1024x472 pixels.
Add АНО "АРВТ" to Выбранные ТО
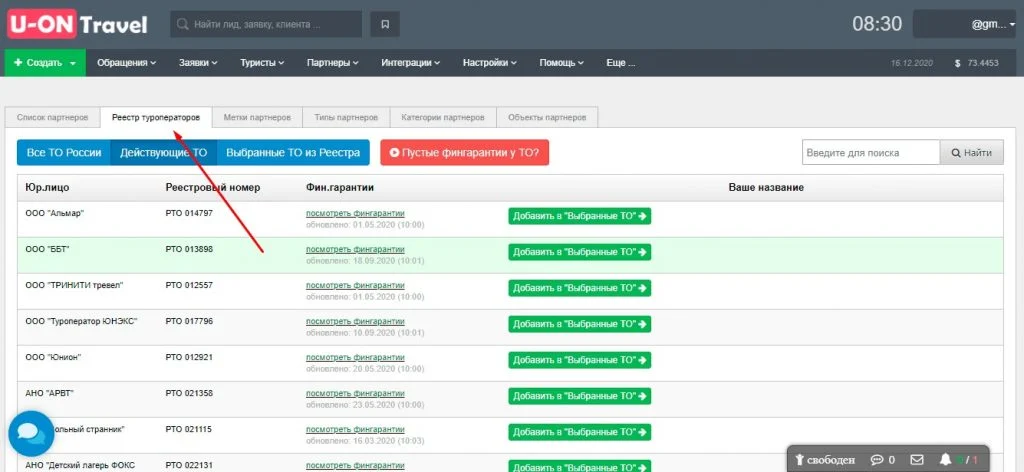(580, 396)
